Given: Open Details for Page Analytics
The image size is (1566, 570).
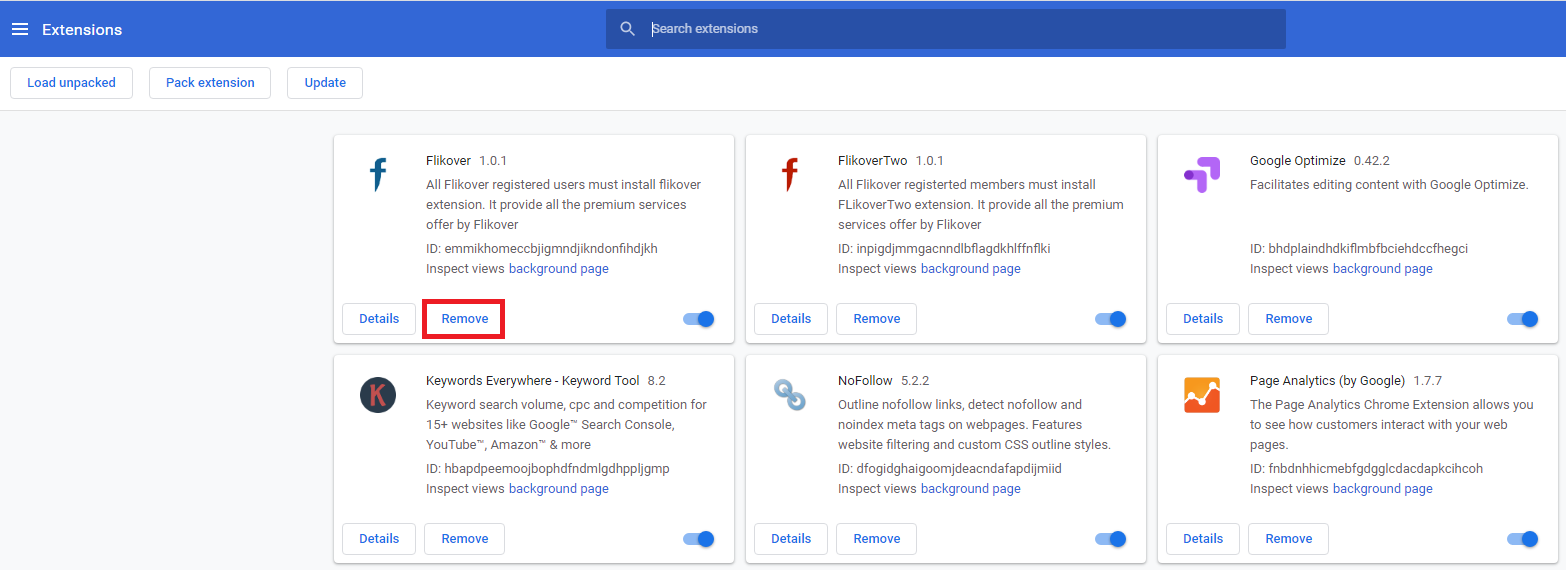Looking at the screenshot, I should (1203, 539).
